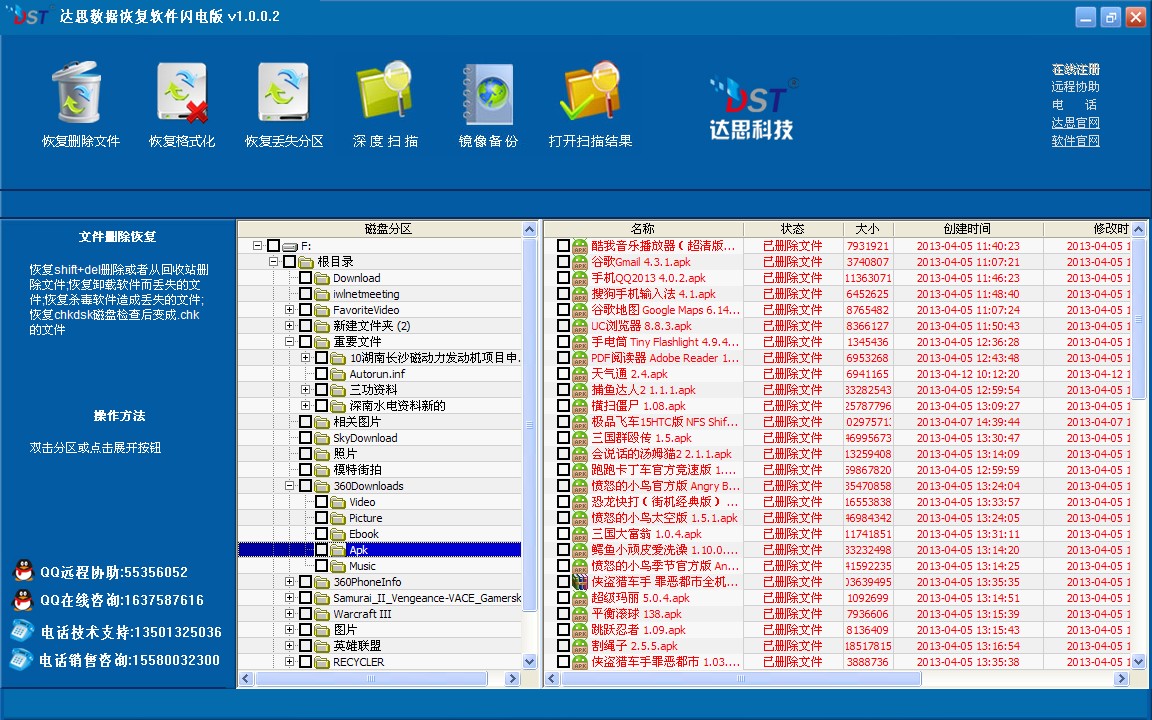Click the APK icon of 割绳子 2.5.5.apk
The image size is (1152, 720).
click(x=580, y=646)
